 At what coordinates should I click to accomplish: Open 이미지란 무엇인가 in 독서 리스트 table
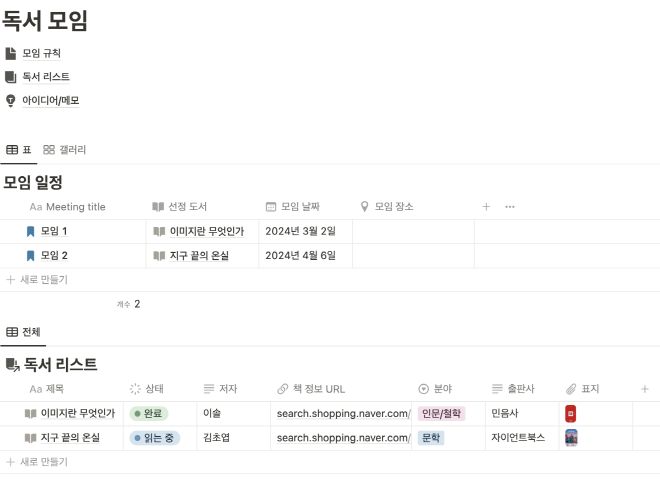point(78,414)
